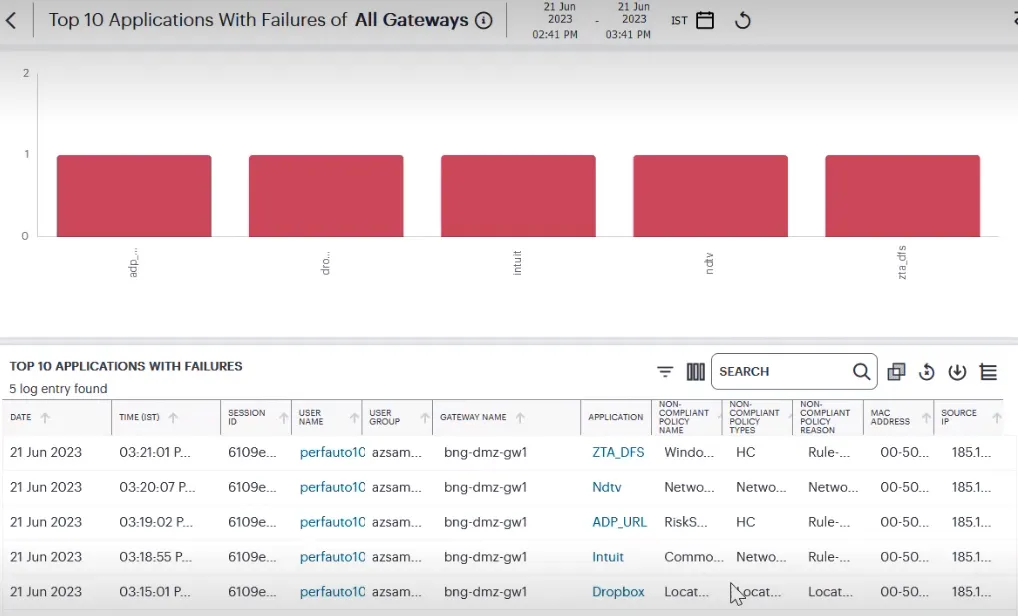Select the adp_ bar in the chart

[134, 195]
